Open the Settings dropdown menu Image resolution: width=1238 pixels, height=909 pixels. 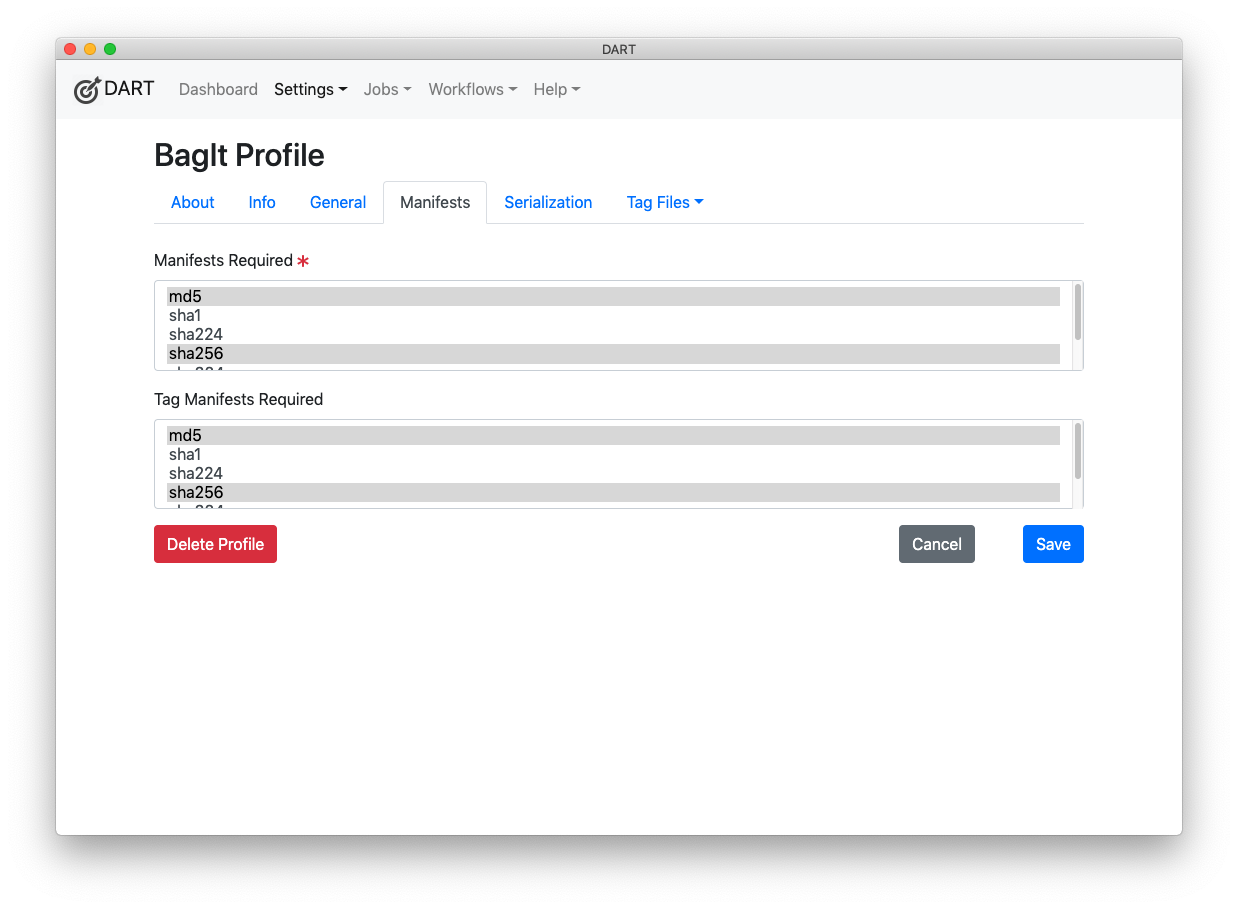tap(310, 89)
